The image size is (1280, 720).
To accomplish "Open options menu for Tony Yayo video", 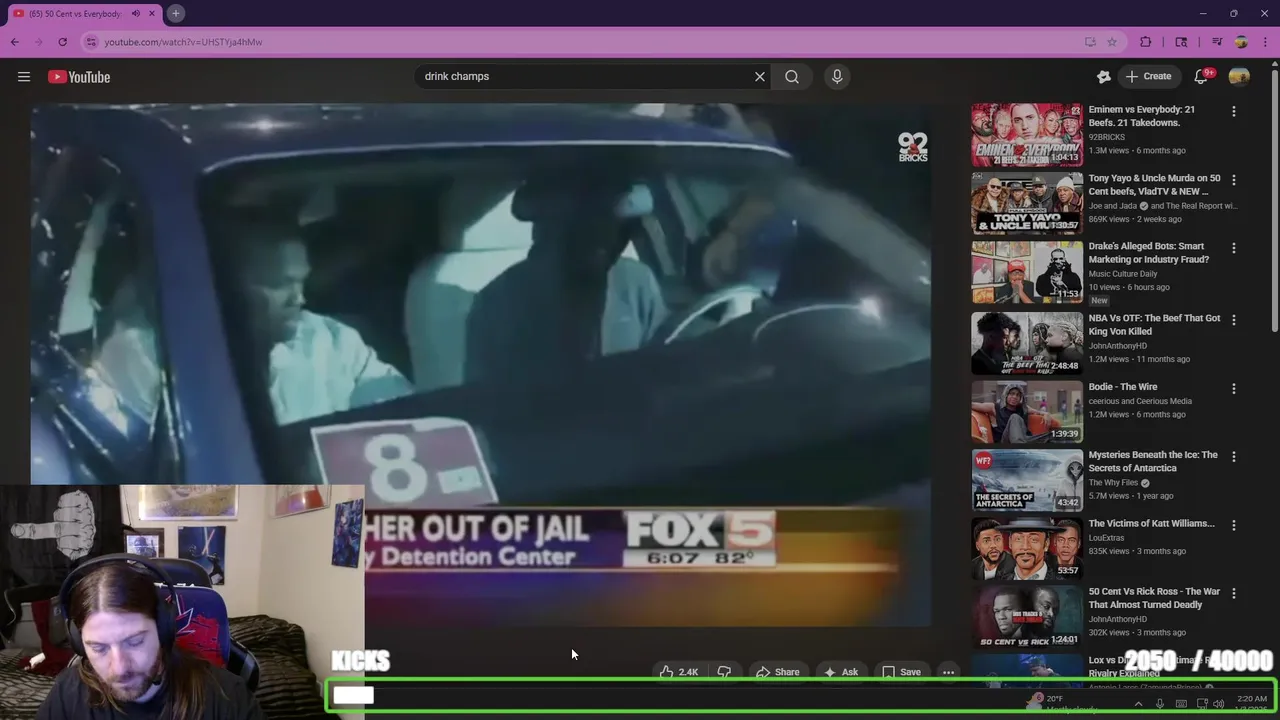I will click(1234, 180).
